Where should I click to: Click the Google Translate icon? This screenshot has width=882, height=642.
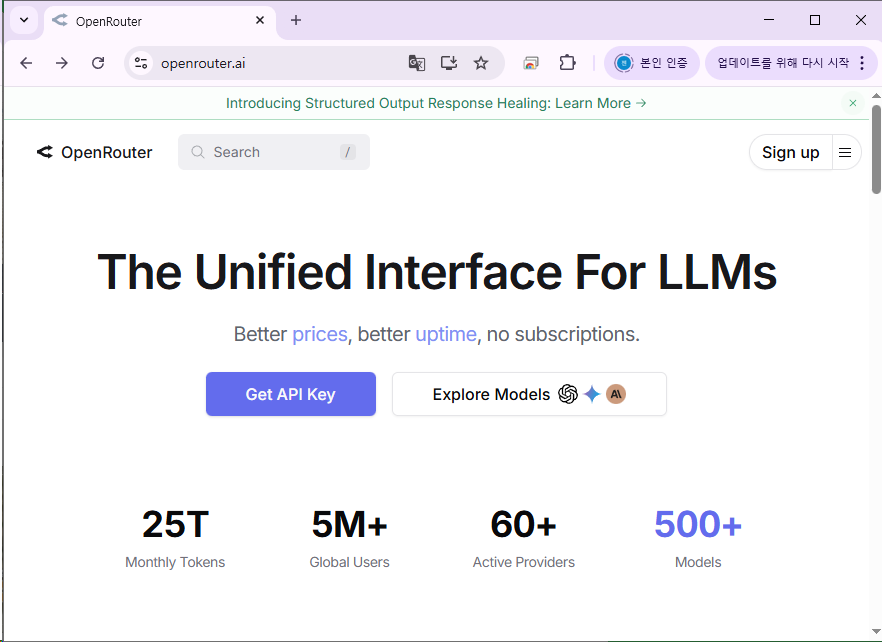coord(417,63)
